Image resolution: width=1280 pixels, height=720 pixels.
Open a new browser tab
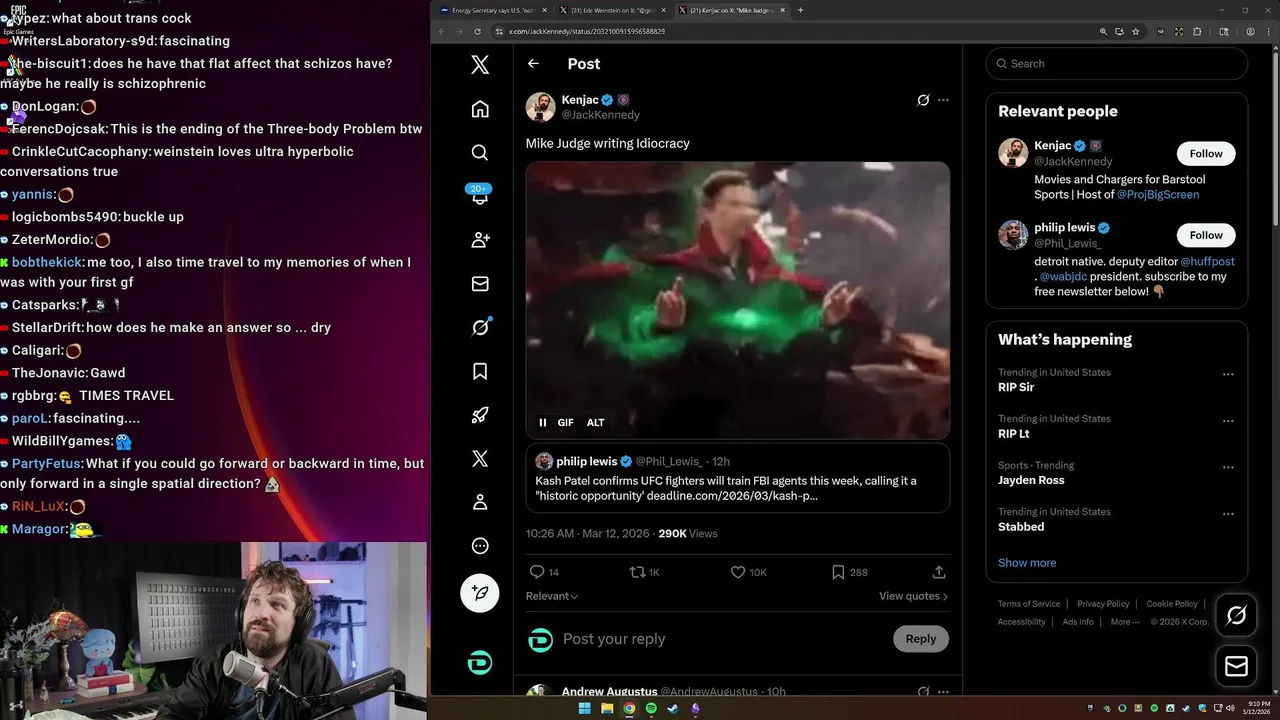point(800,10)
